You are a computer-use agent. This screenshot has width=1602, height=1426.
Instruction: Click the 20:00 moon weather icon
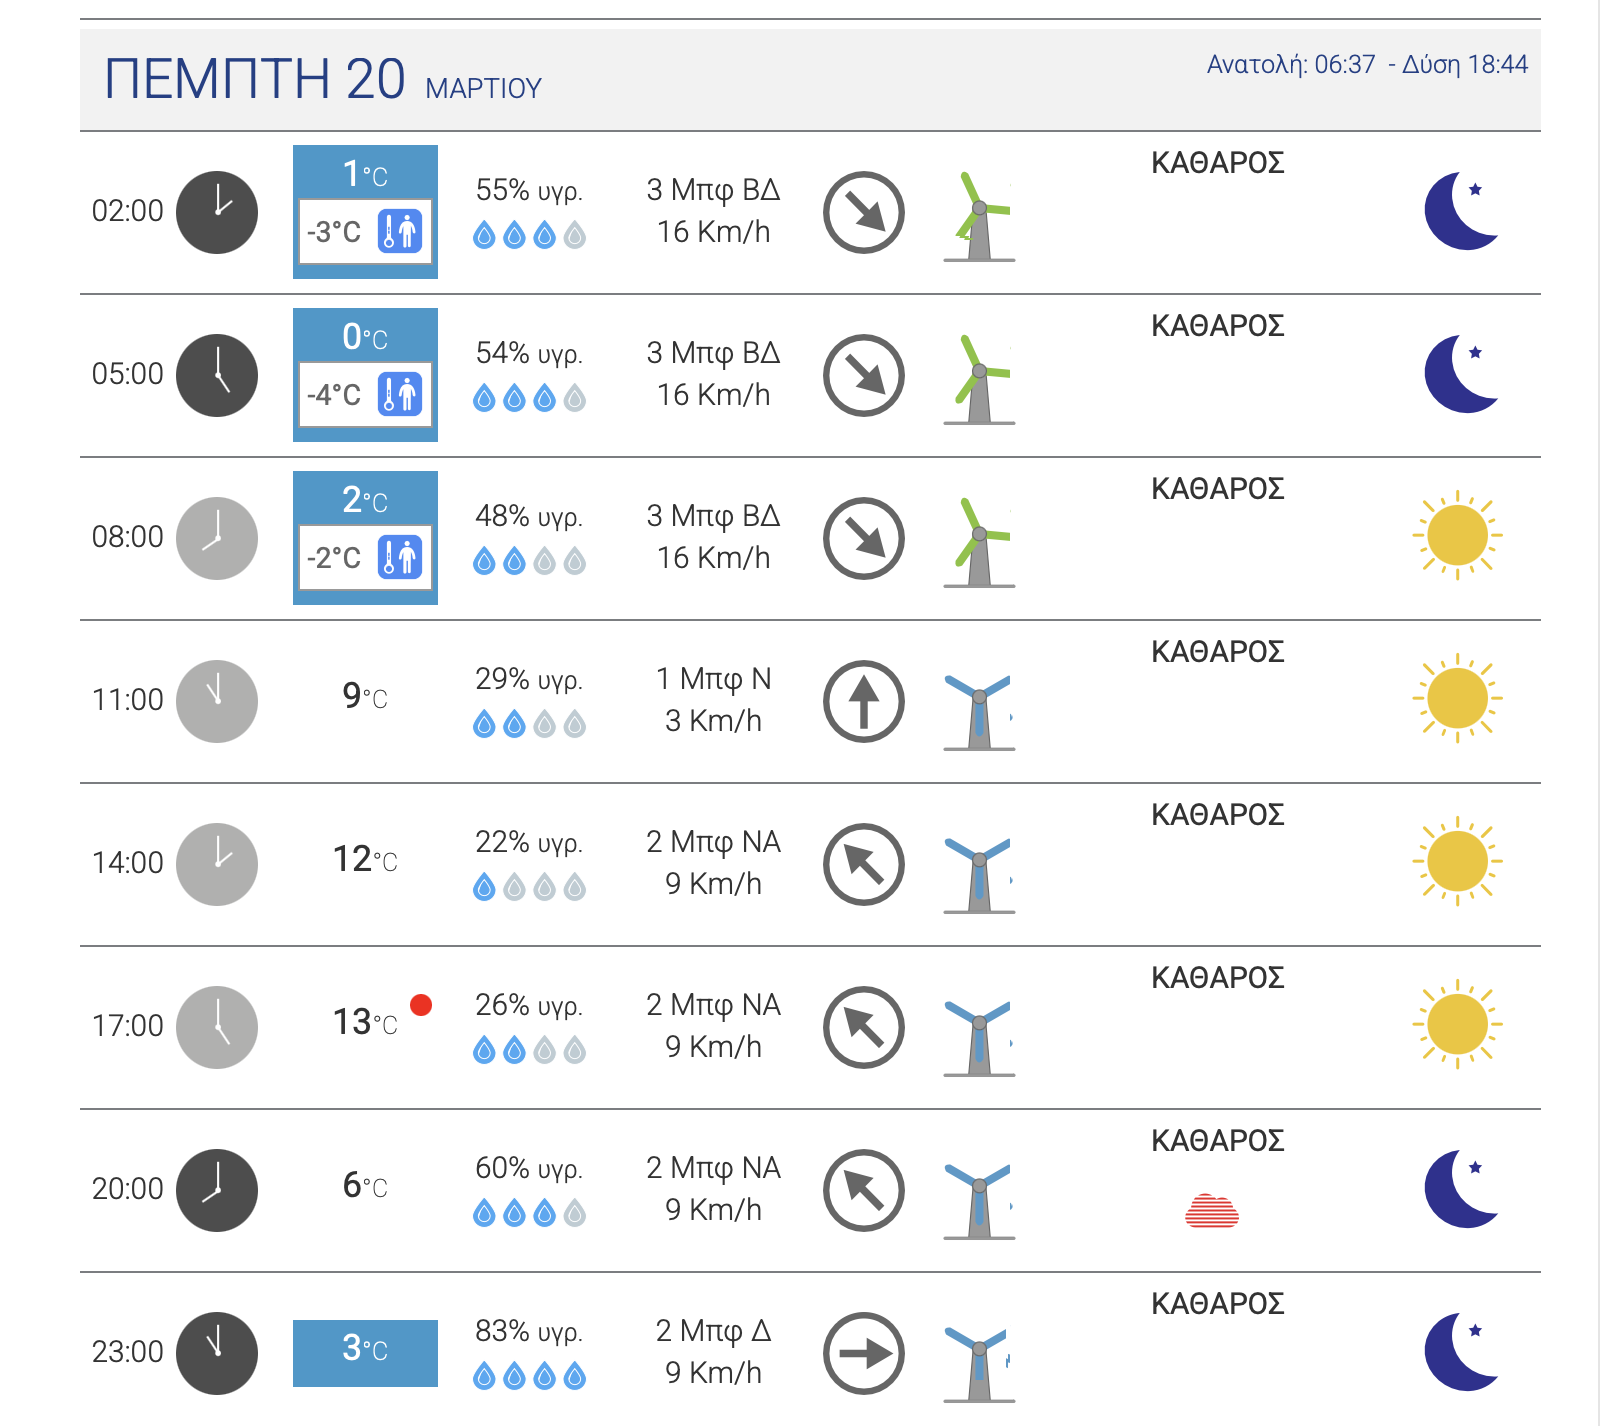(1461, 1189)
